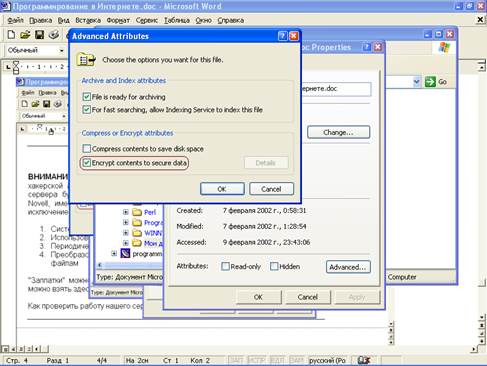
Task: Click the horizontal scrollbar right arrow in Word
Action: pos(474,349)
